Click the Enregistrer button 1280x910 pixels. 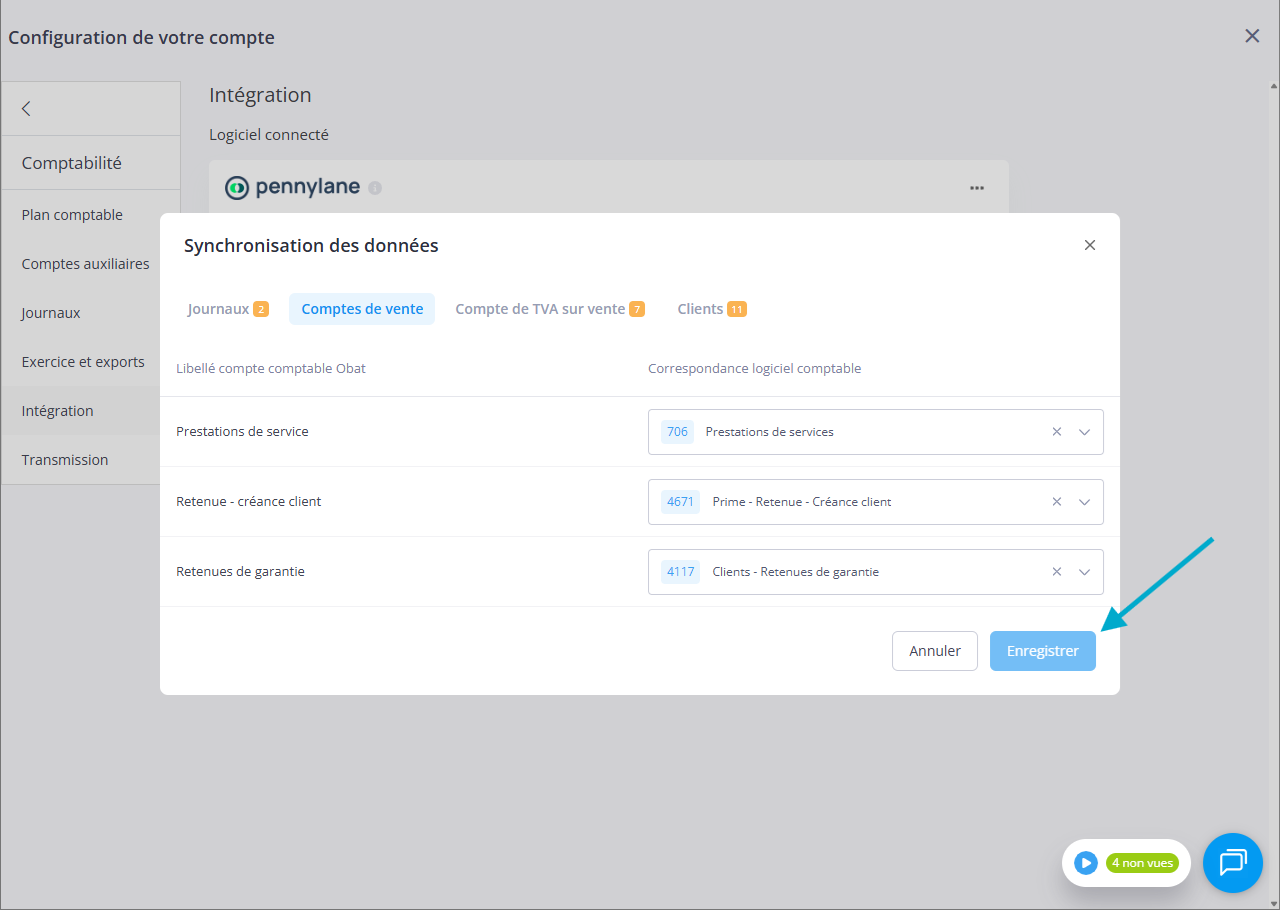point(1042,651)
